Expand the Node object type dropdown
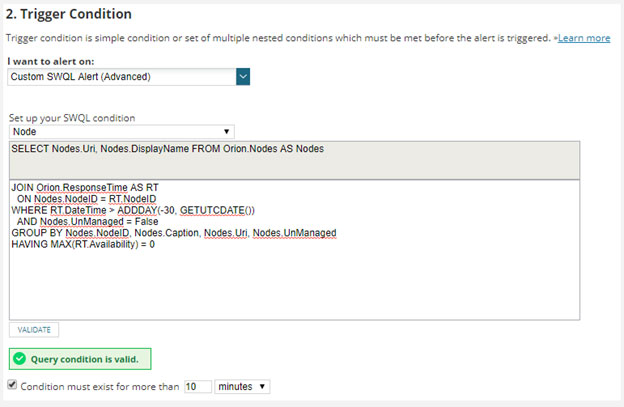This screenshot has width=624, height=407. pos(122,132)
